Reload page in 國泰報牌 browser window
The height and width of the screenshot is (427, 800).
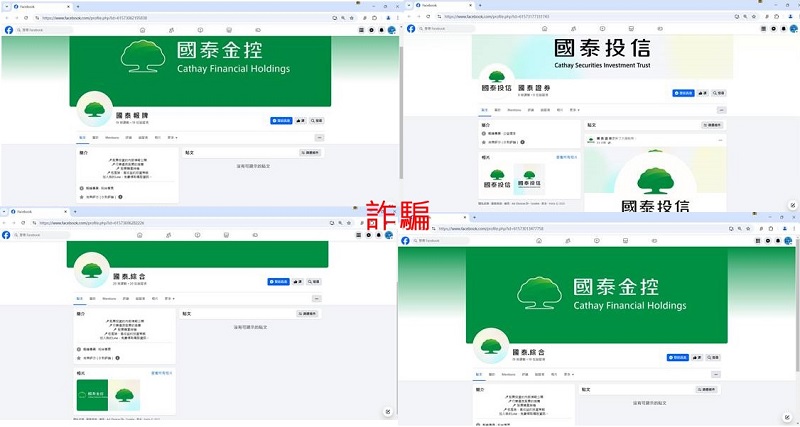pyautogui.click(x=26, y=17)
